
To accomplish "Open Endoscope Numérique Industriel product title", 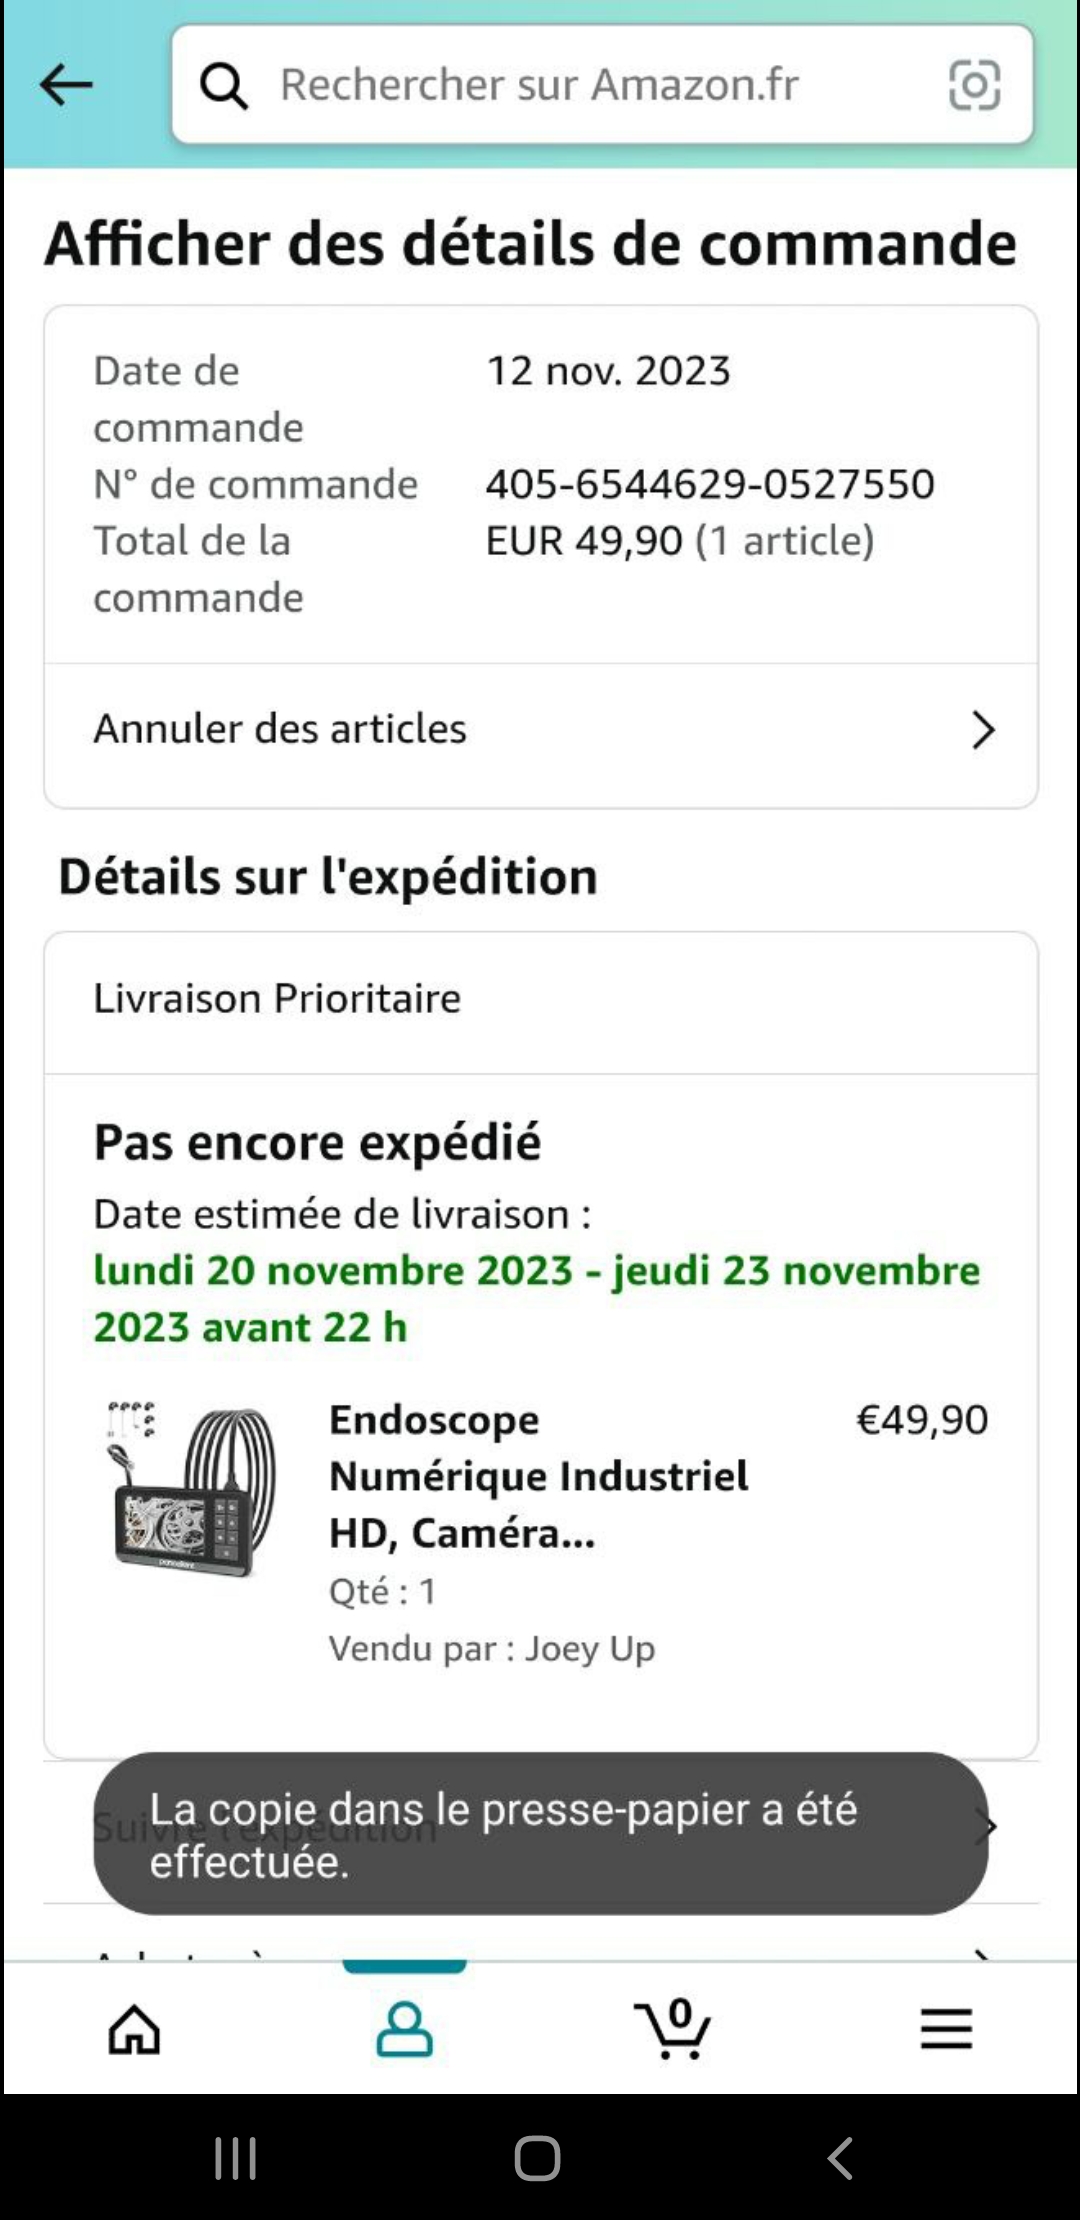I will click(x=538, y=1476).
